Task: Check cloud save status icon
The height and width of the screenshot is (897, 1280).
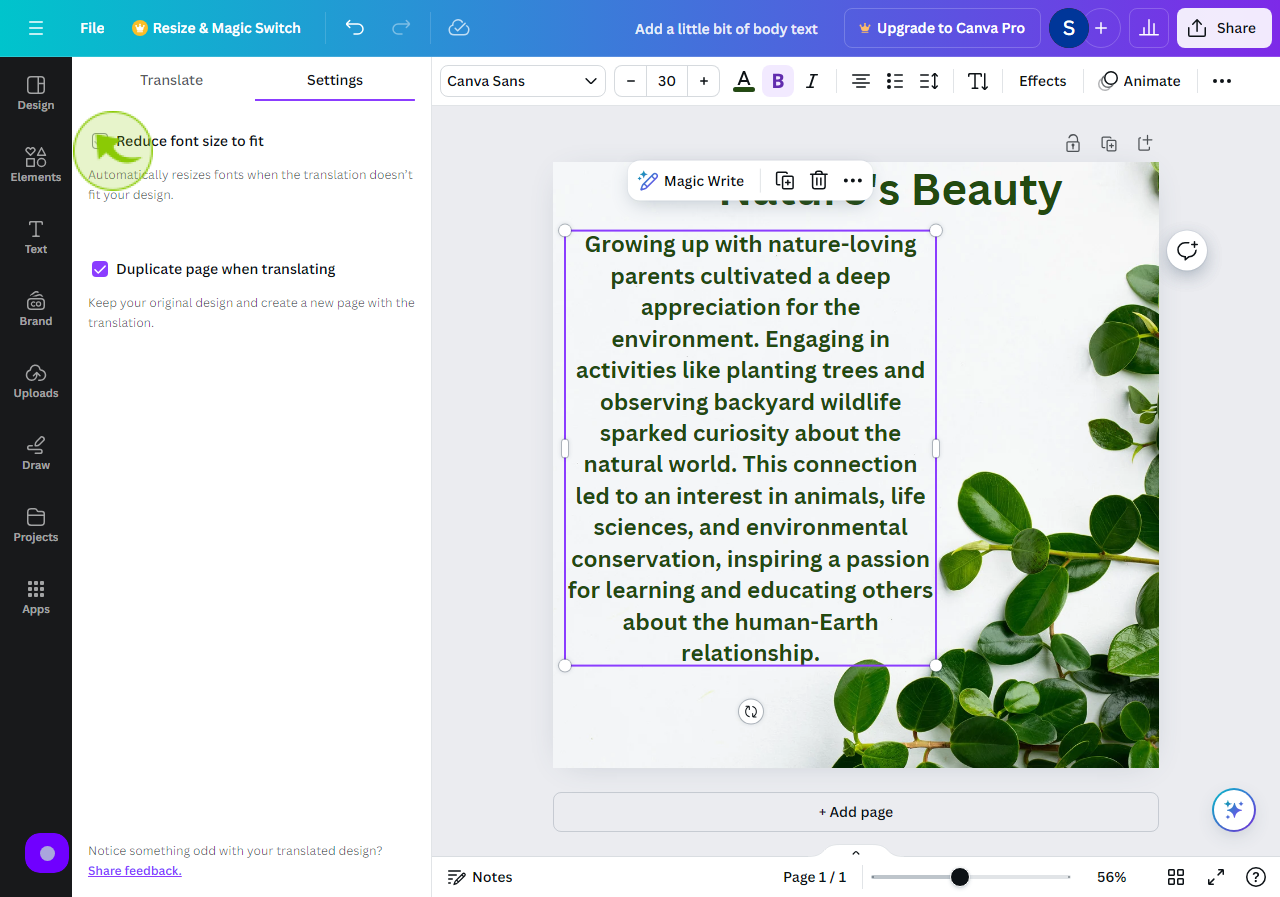Action: click(x=459, y=28)
